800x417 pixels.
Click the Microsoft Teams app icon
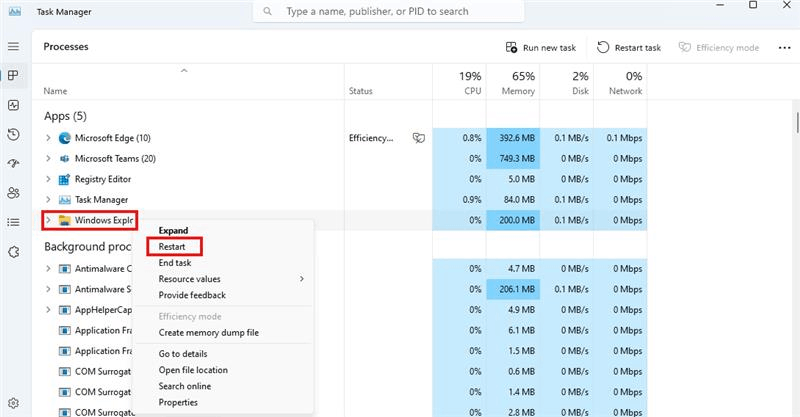coord(64,159)
